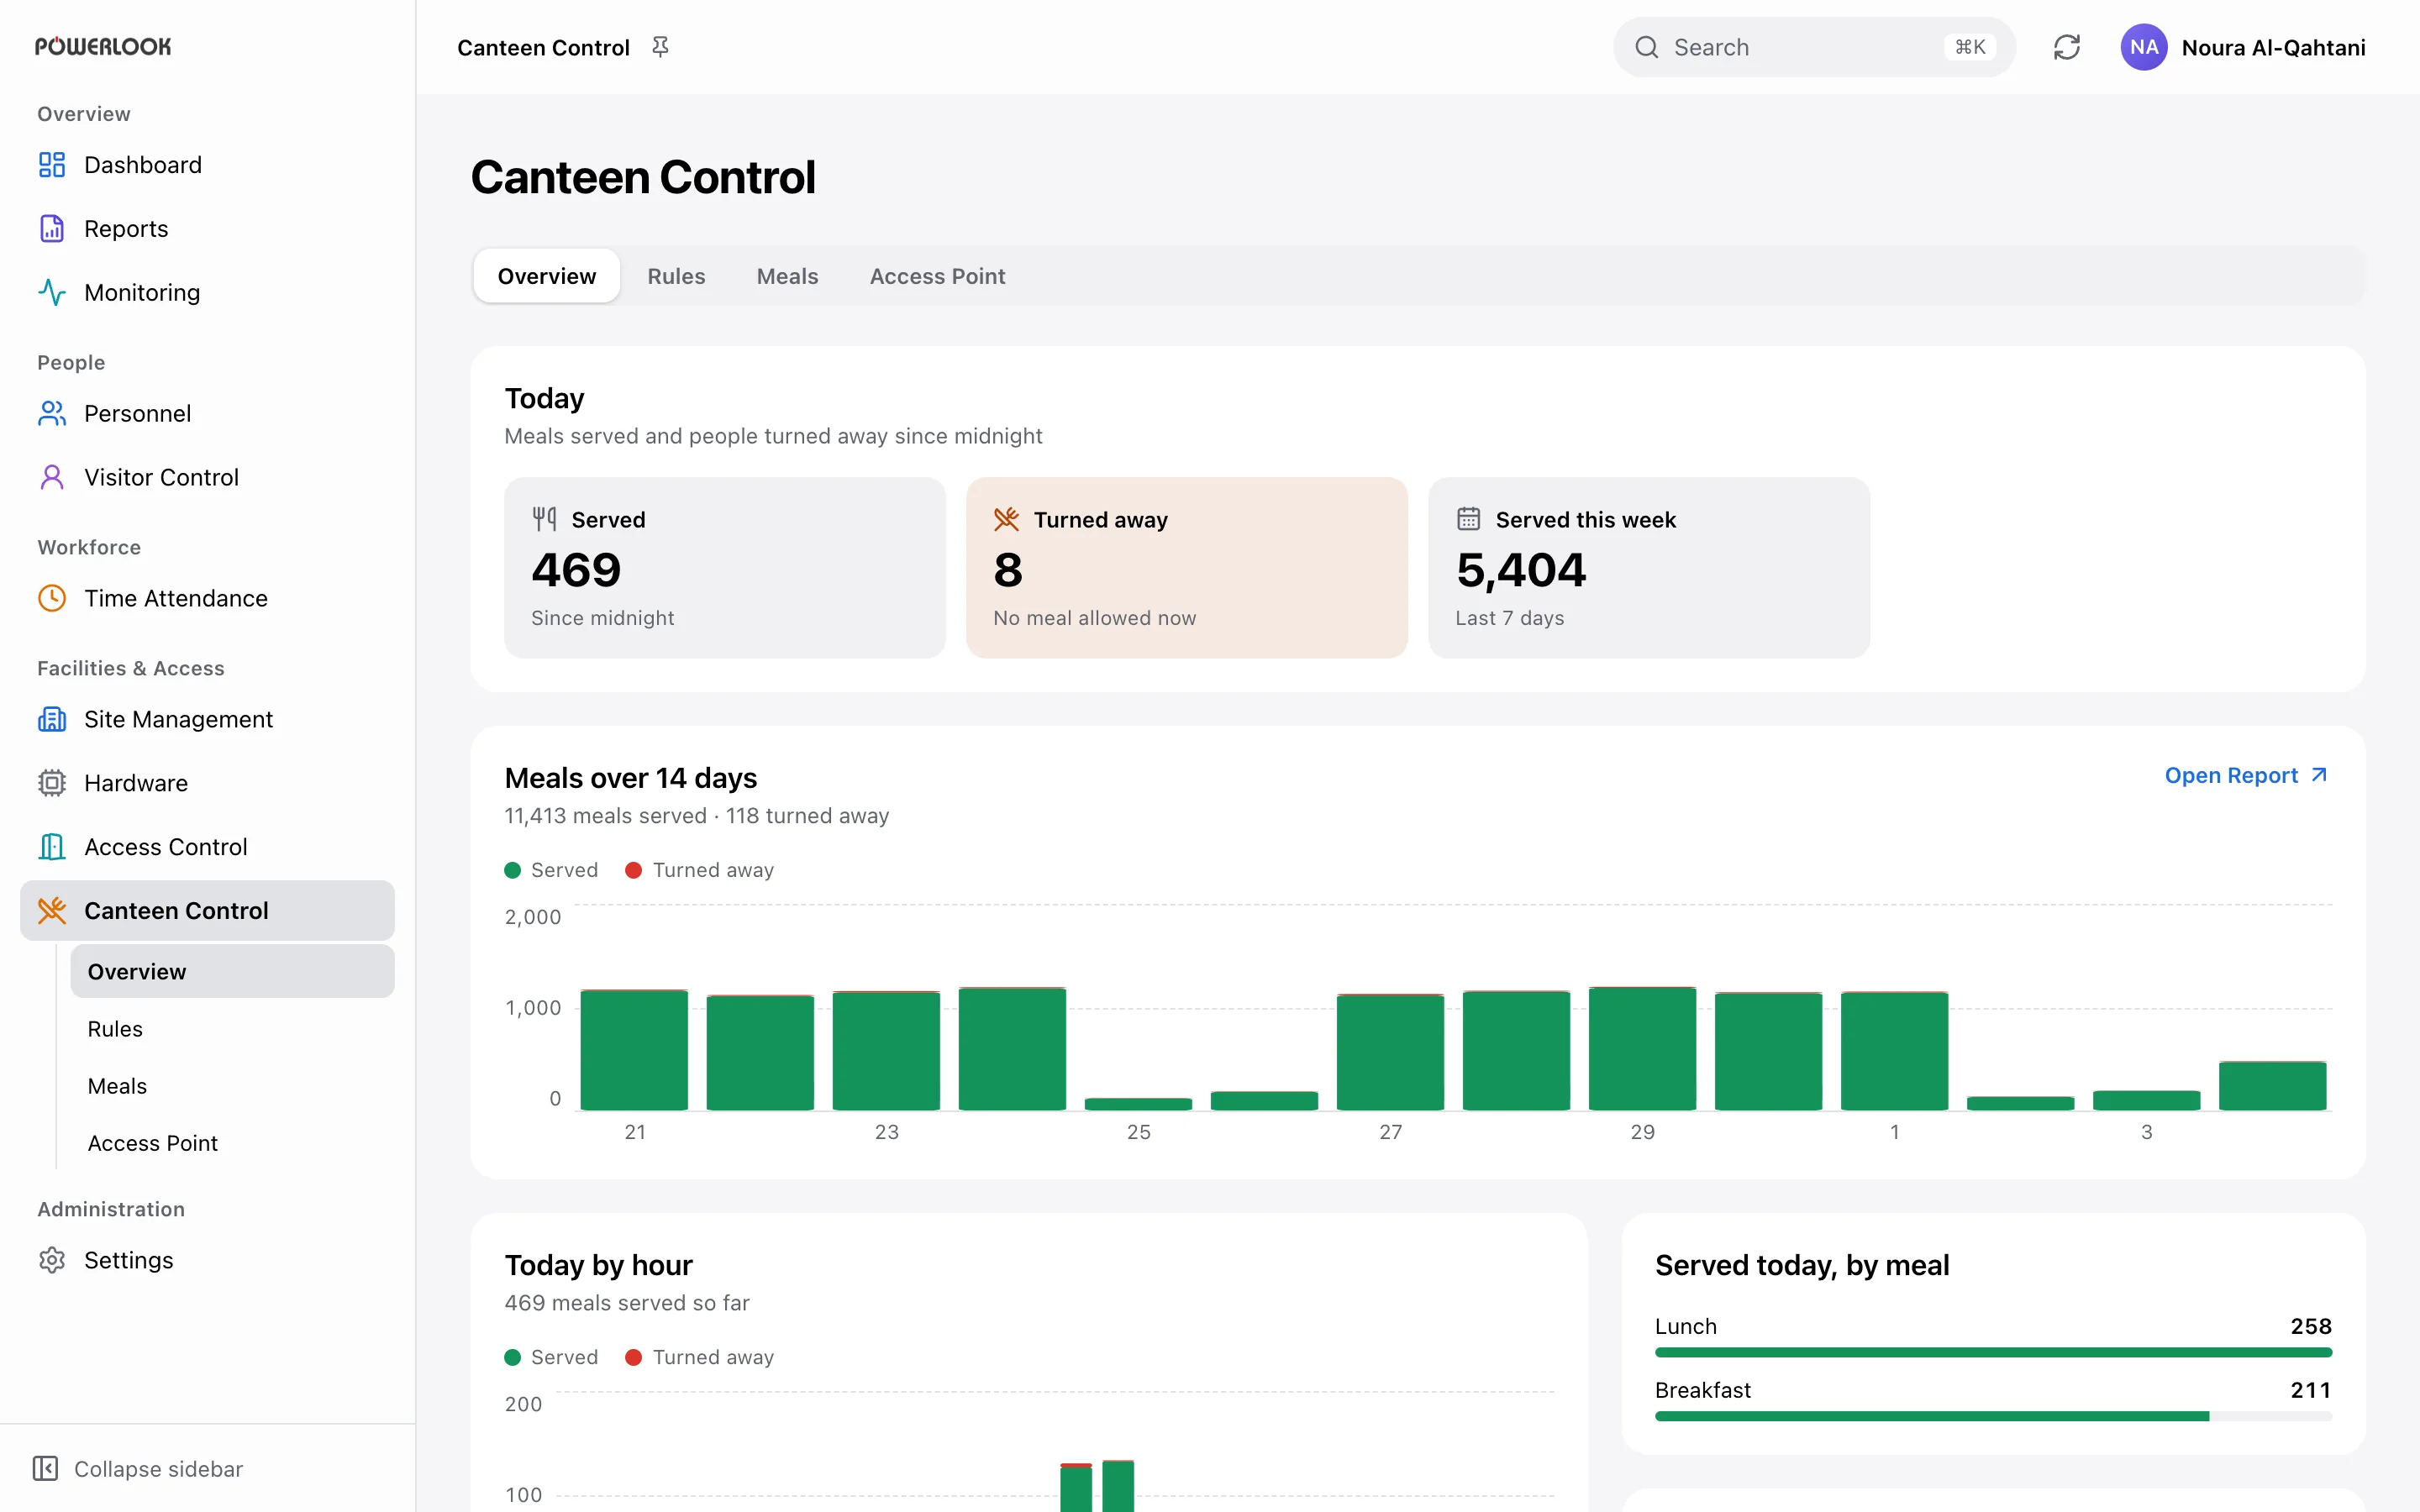
Task: Open Meals in the sidebar submenu
Action: [x=232, y=1086]
